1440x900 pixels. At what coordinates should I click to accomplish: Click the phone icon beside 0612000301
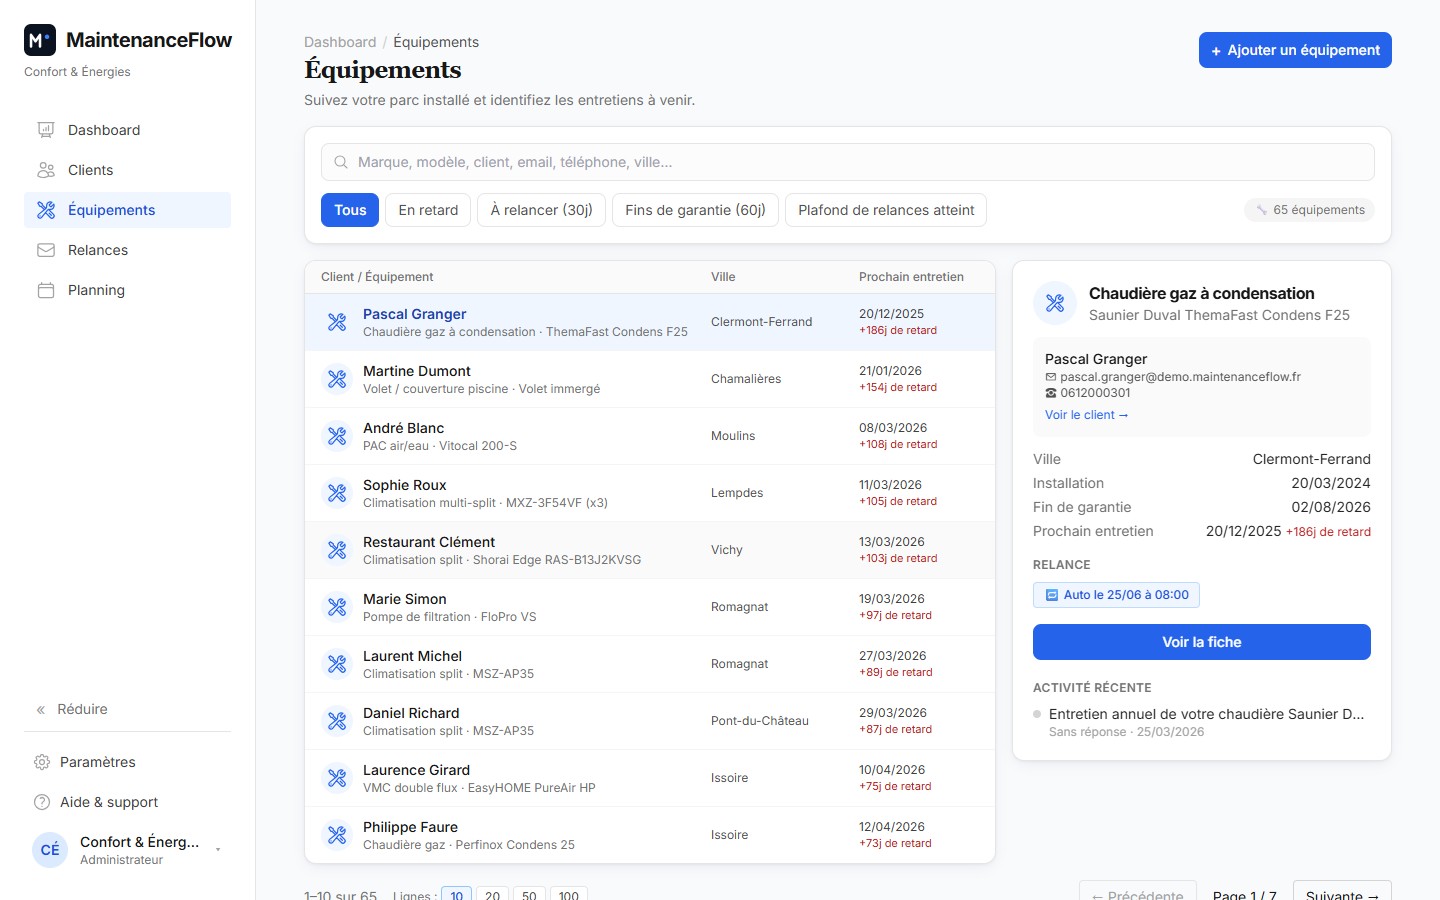coord(1051,393)
